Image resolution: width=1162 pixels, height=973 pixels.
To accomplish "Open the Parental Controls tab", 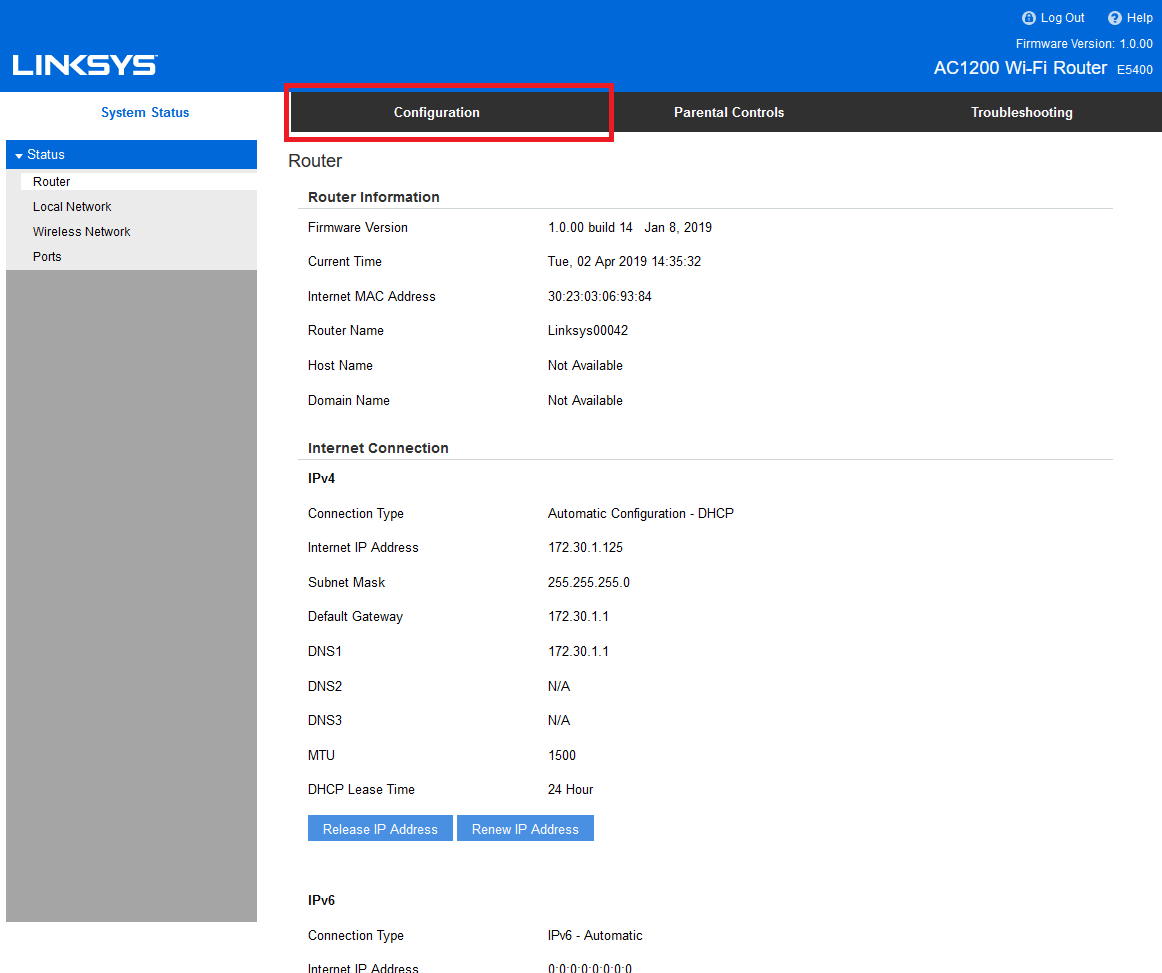I will [728, 113].
